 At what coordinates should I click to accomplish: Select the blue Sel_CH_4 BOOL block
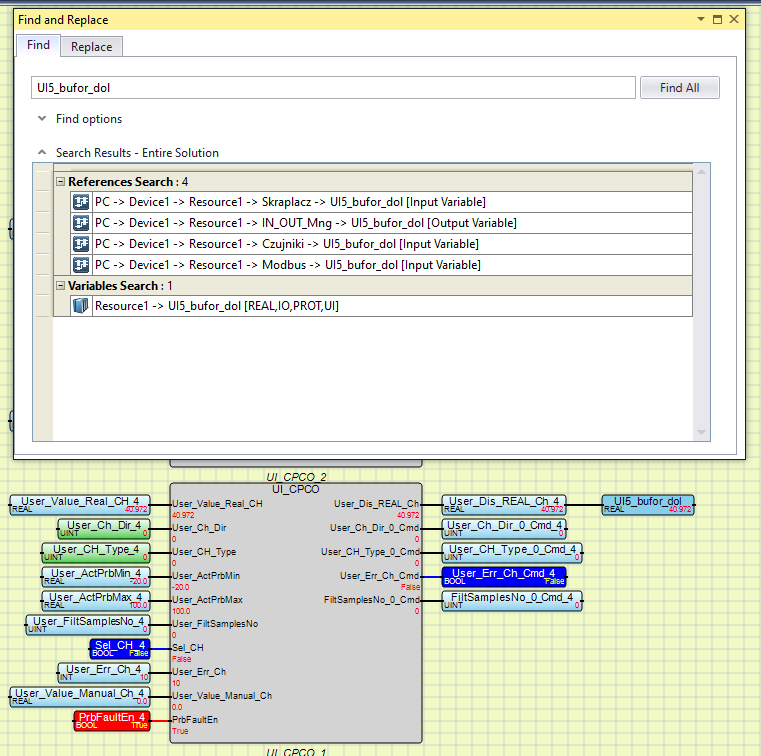pos(120,649)
